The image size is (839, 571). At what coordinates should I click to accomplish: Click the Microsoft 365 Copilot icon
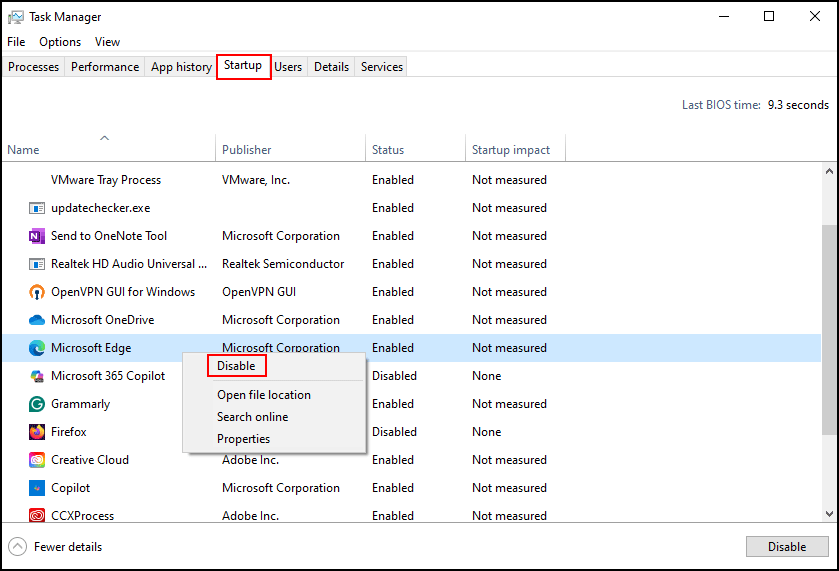[x=36, y=376]
